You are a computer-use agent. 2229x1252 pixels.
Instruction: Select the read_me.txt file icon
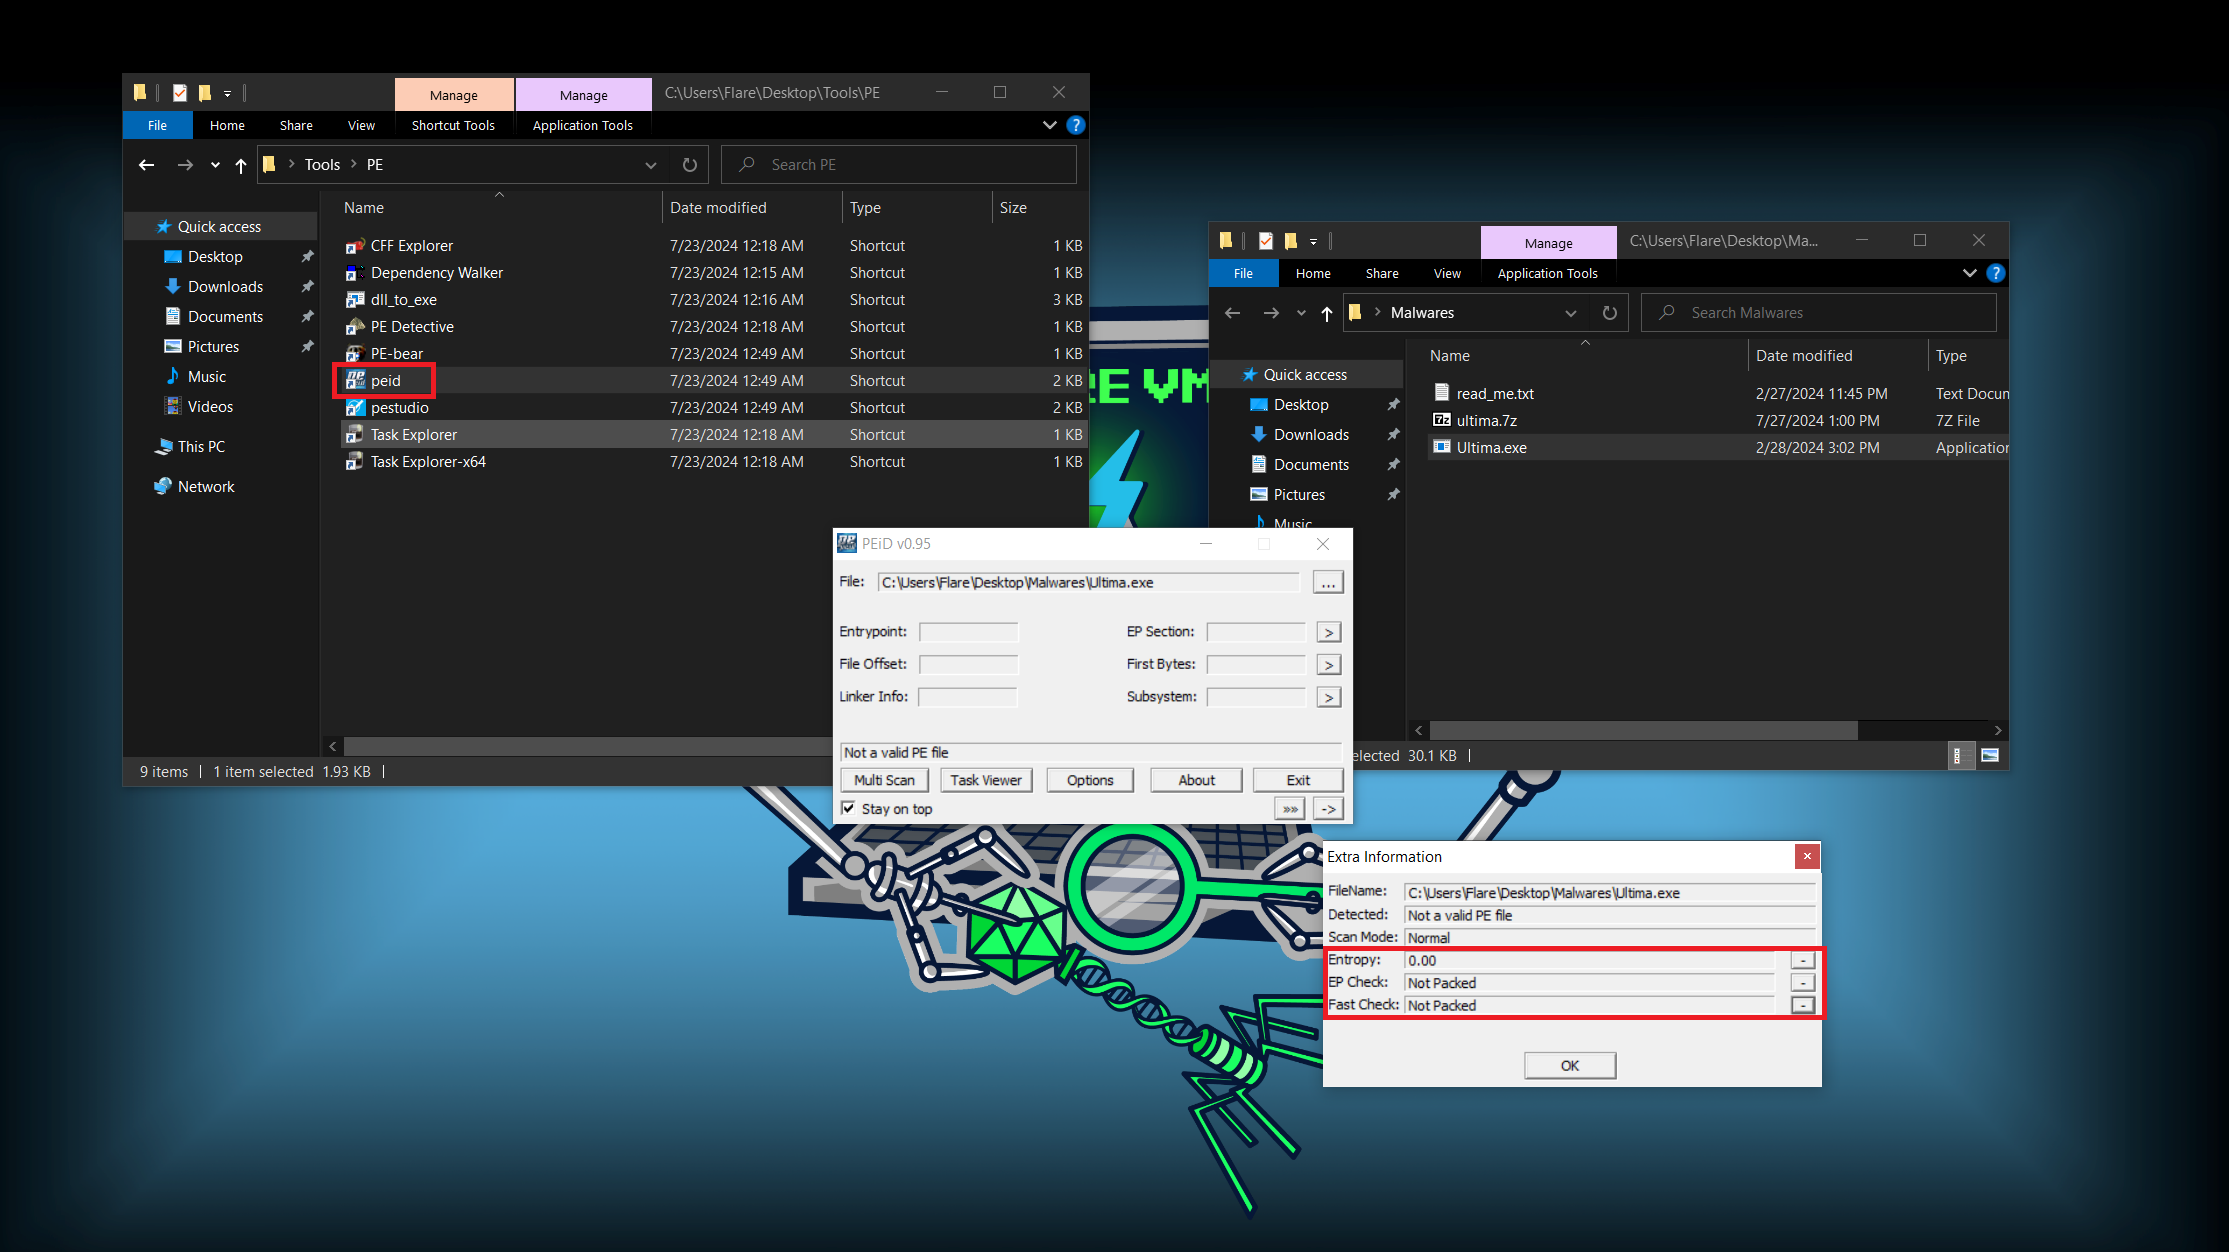1441,393
